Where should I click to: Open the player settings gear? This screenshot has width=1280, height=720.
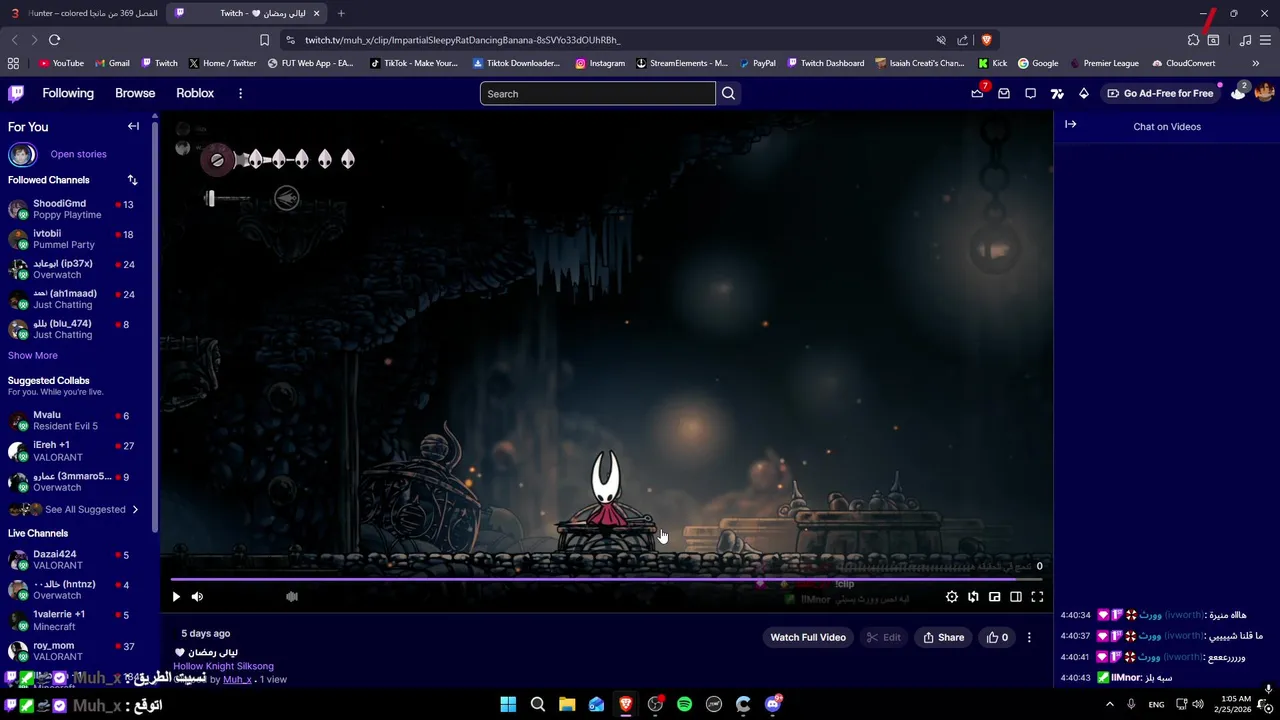point(952,597)
